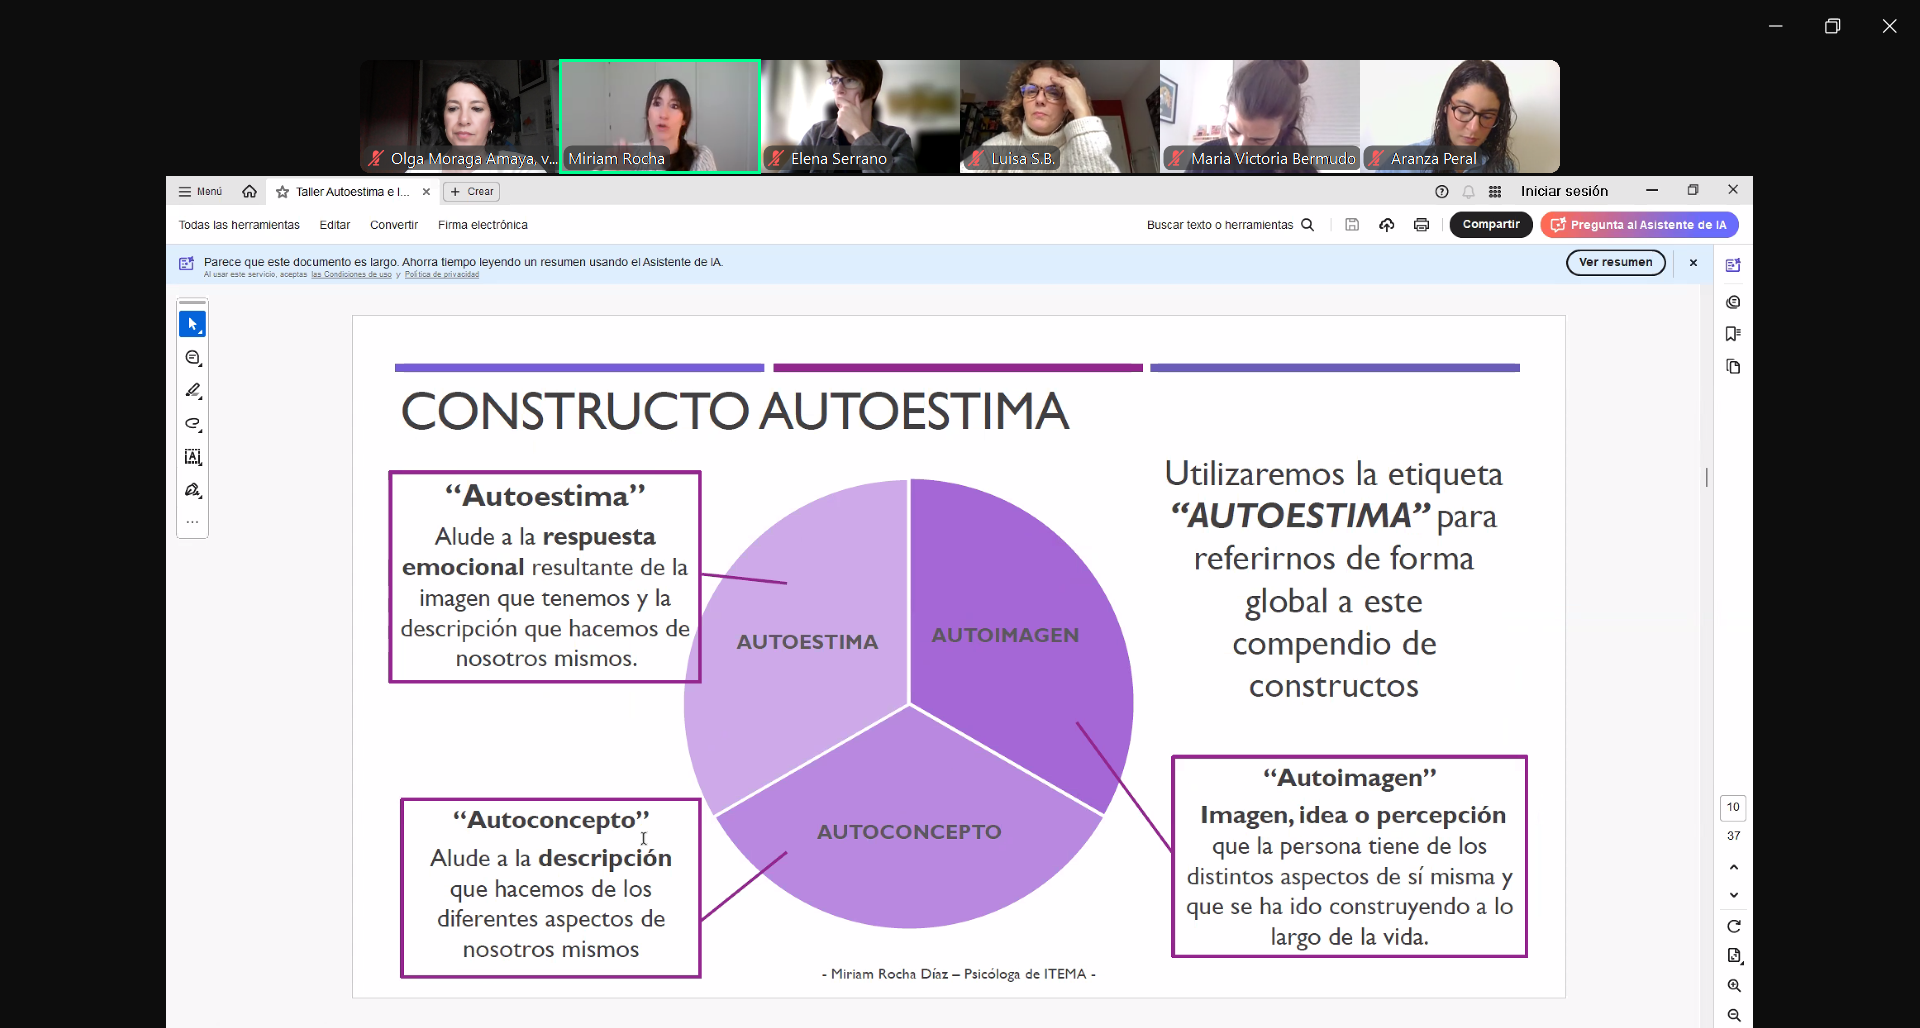Screen dimensions: 1920x1028
Task: Open the Menú hamburger dropdown
Action: click(x=200, y=191)
